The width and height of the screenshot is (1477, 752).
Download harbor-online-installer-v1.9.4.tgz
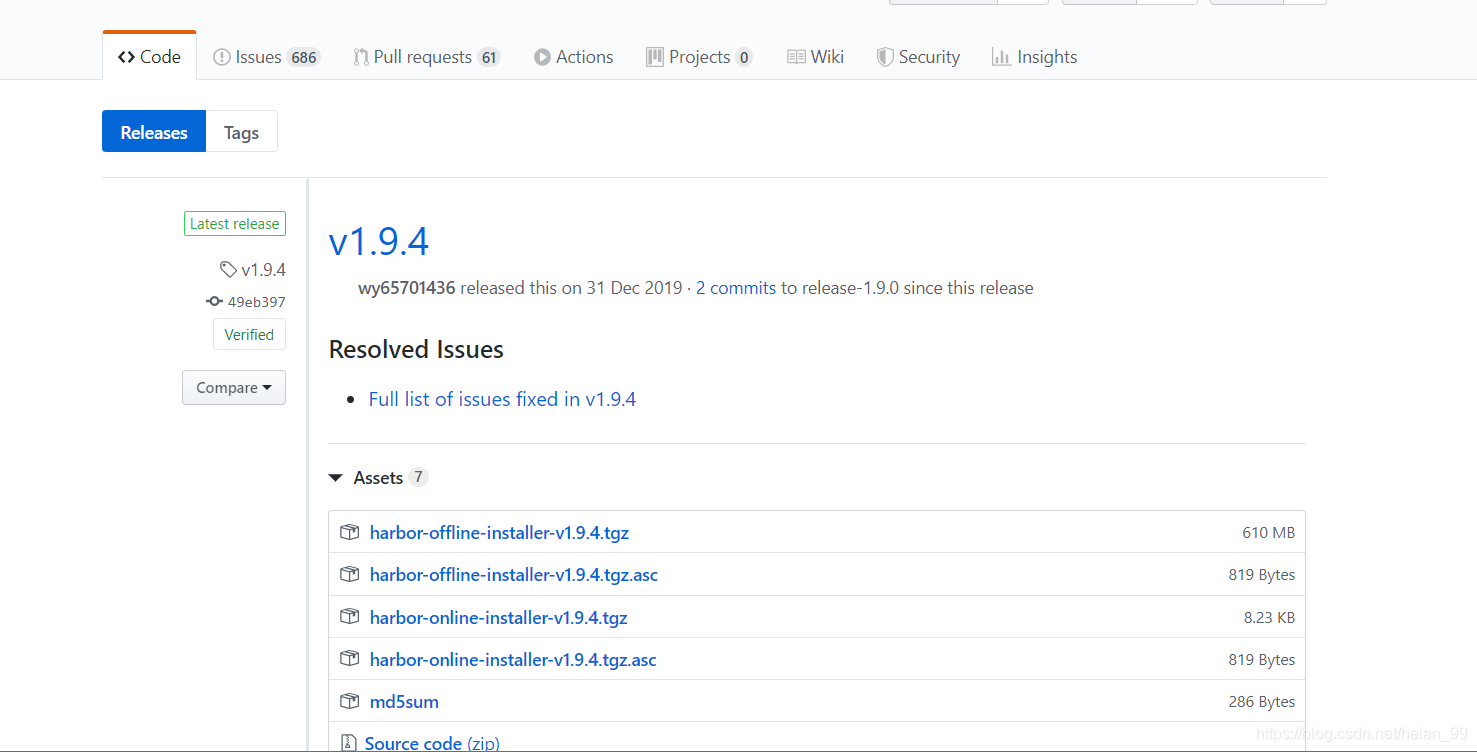pyautogui.click(x=499, y=618)
